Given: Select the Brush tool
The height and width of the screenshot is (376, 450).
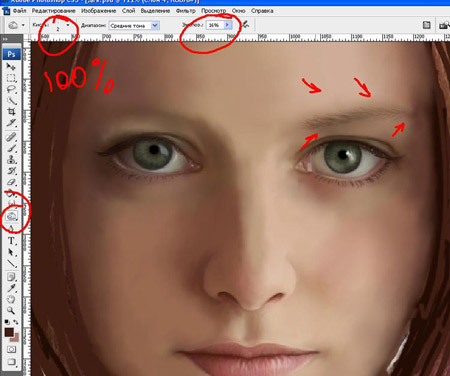Looking at the screenshot, I should pos(11,148).
